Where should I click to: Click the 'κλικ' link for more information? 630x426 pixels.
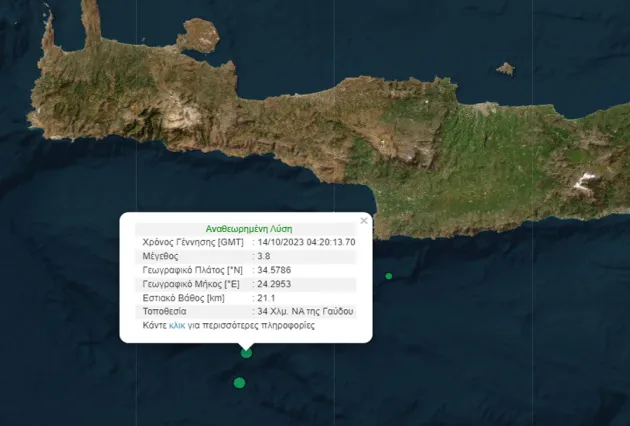point(176,326)
